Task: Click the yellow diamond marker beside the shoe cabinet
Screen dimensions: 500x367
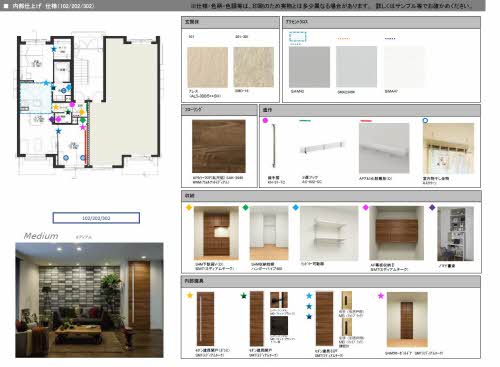Action: tap(189, 208)
